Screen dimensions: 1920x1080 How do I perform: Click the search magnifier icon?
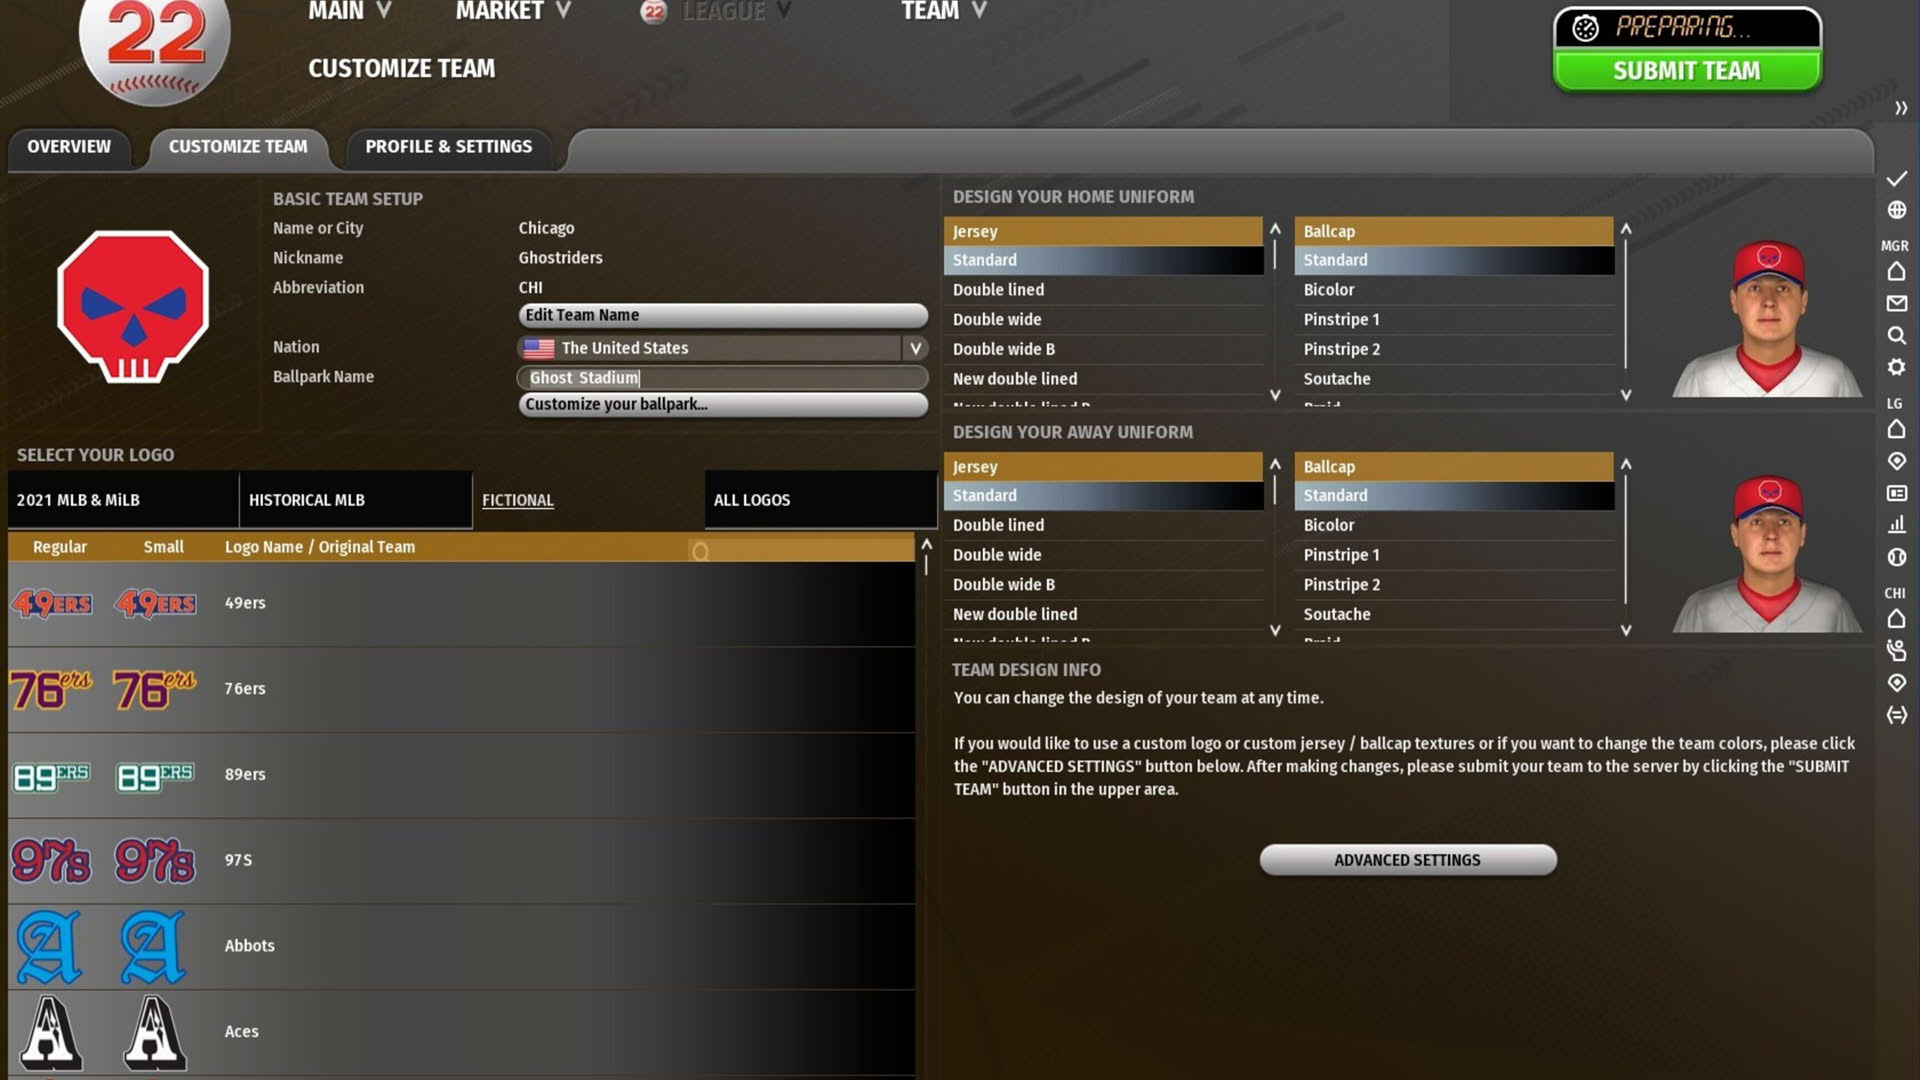1896,335
